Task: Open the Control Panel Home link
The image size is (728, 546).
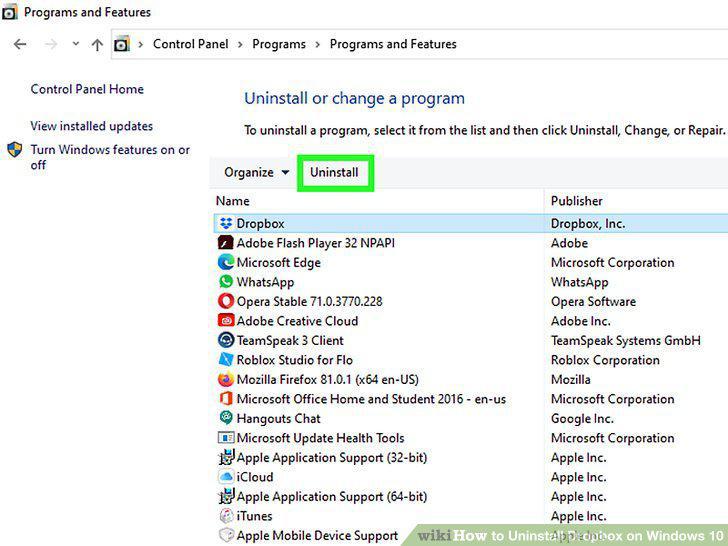Action: click(x=87, y=89)
